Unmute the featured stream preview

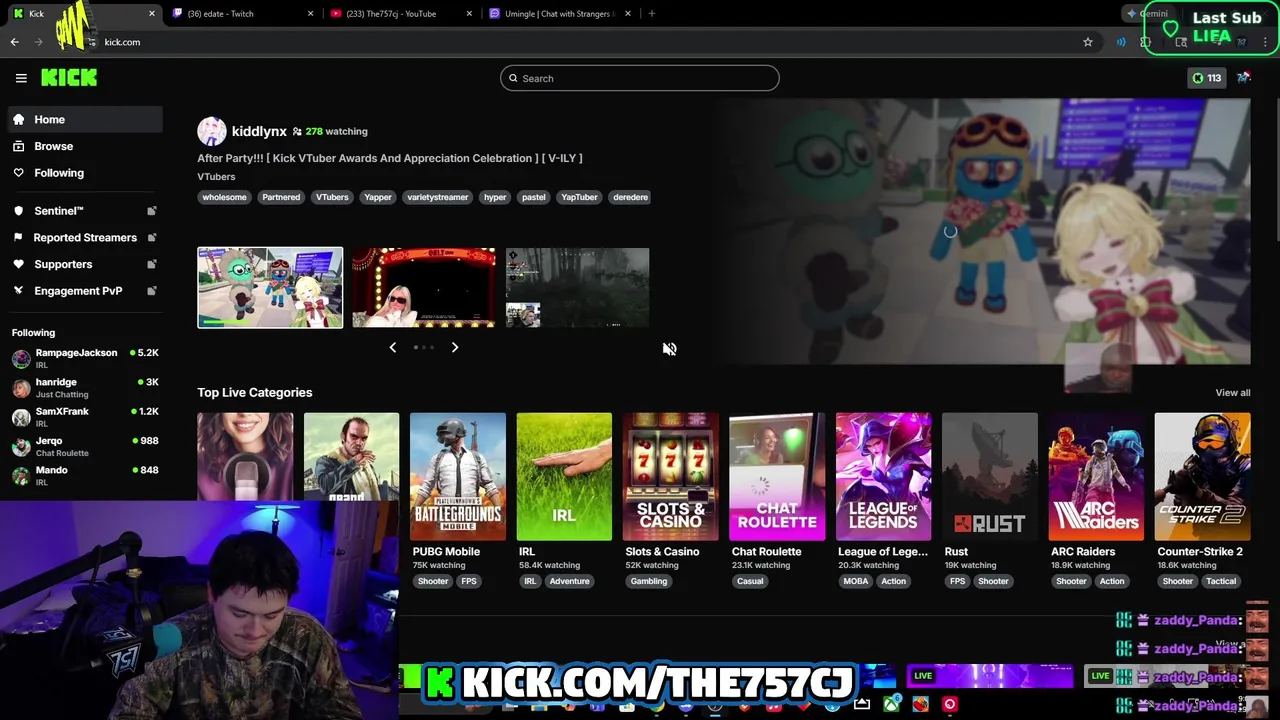point(669,349)
